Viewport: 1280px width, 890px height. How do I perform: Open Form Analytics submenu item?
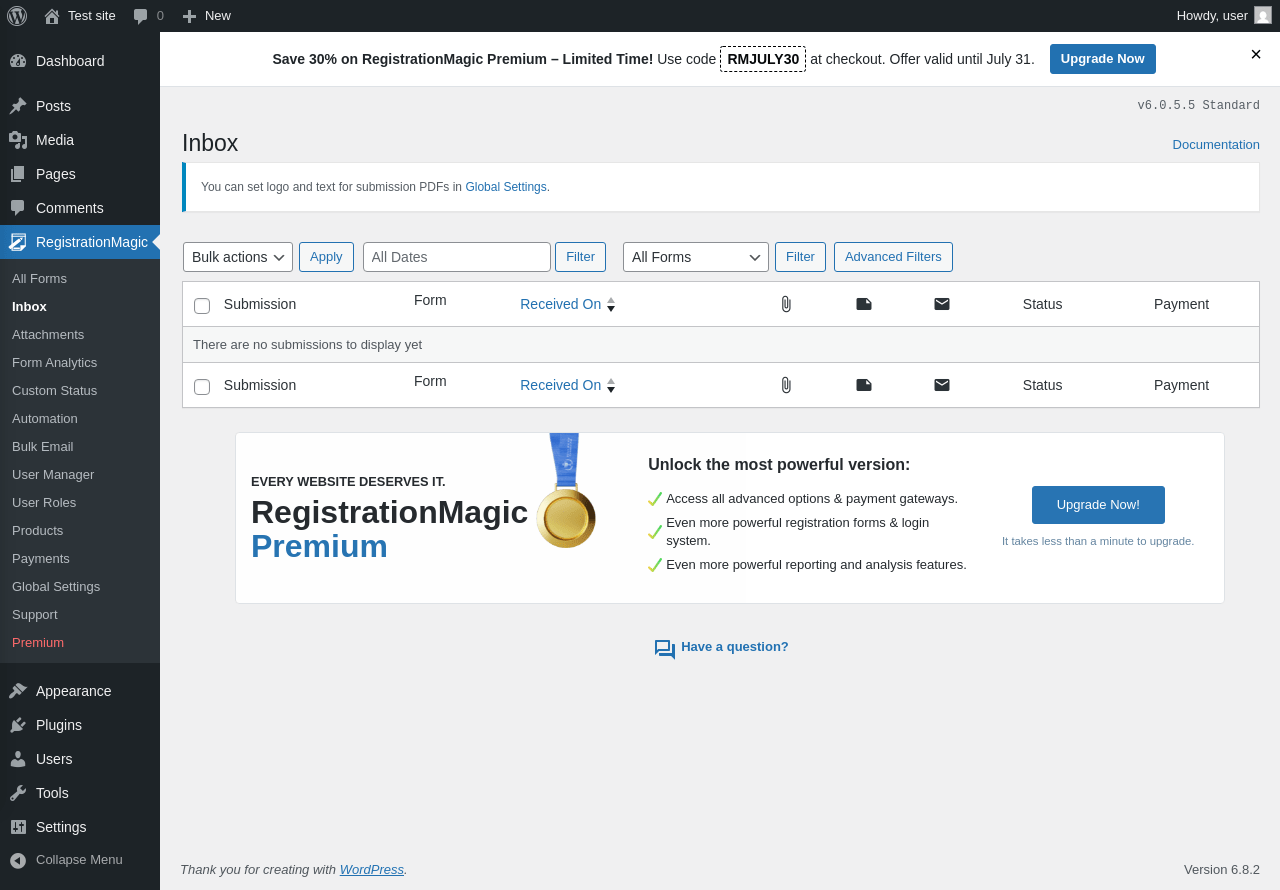click(x=54, y=362)
